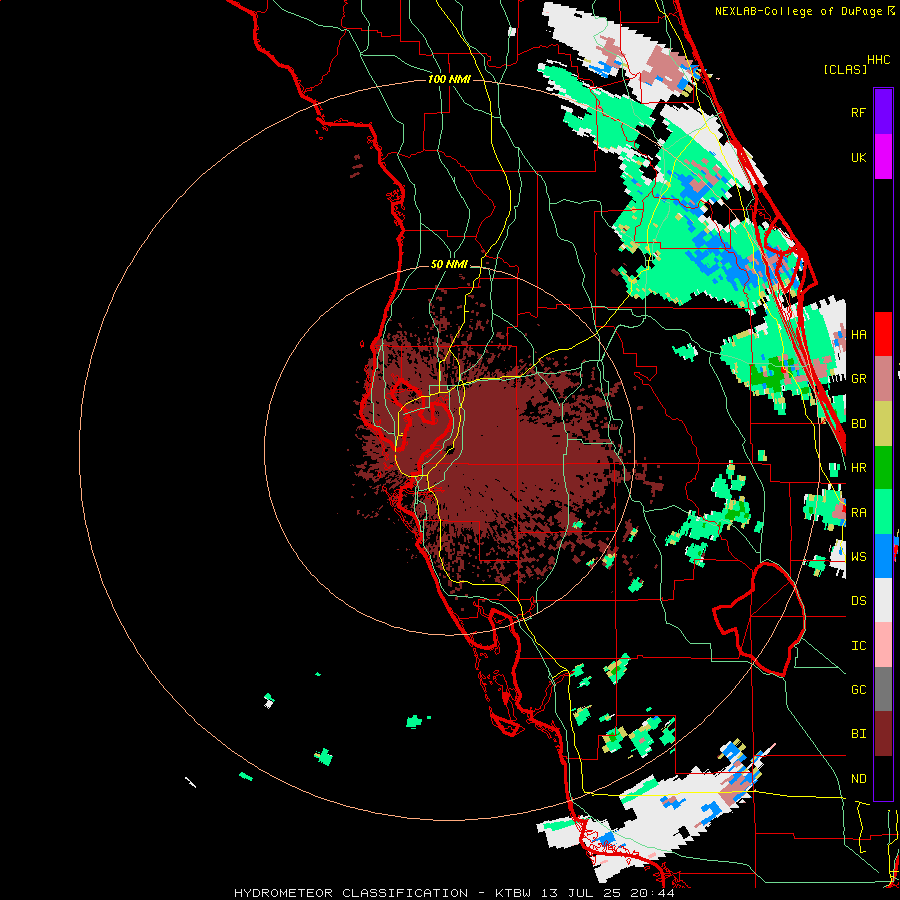Screen dimensions: 900x900
Task: Select the GC gray legend swatch
Action: pyautogui.click(x=883, y=689)
